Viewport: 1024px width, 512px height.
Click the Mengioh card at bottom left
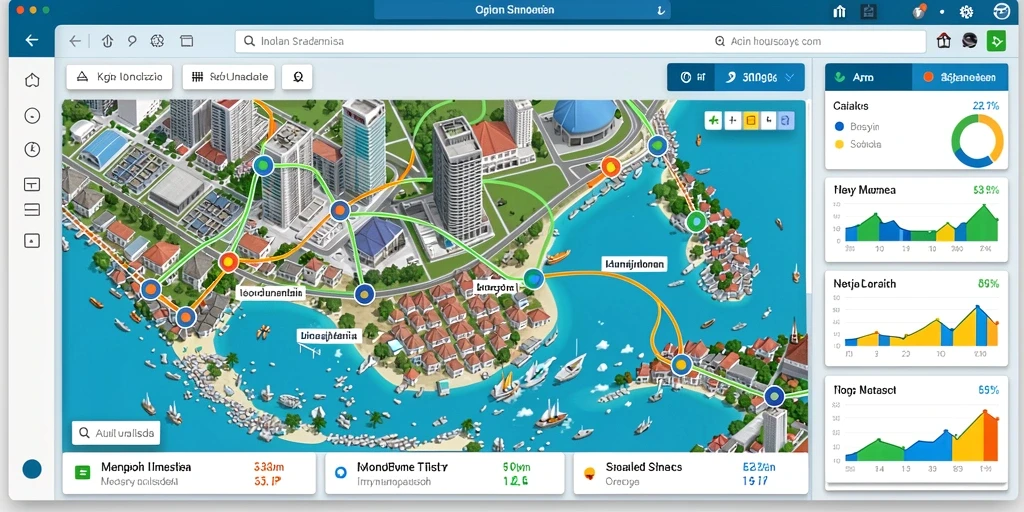(189, 473)
